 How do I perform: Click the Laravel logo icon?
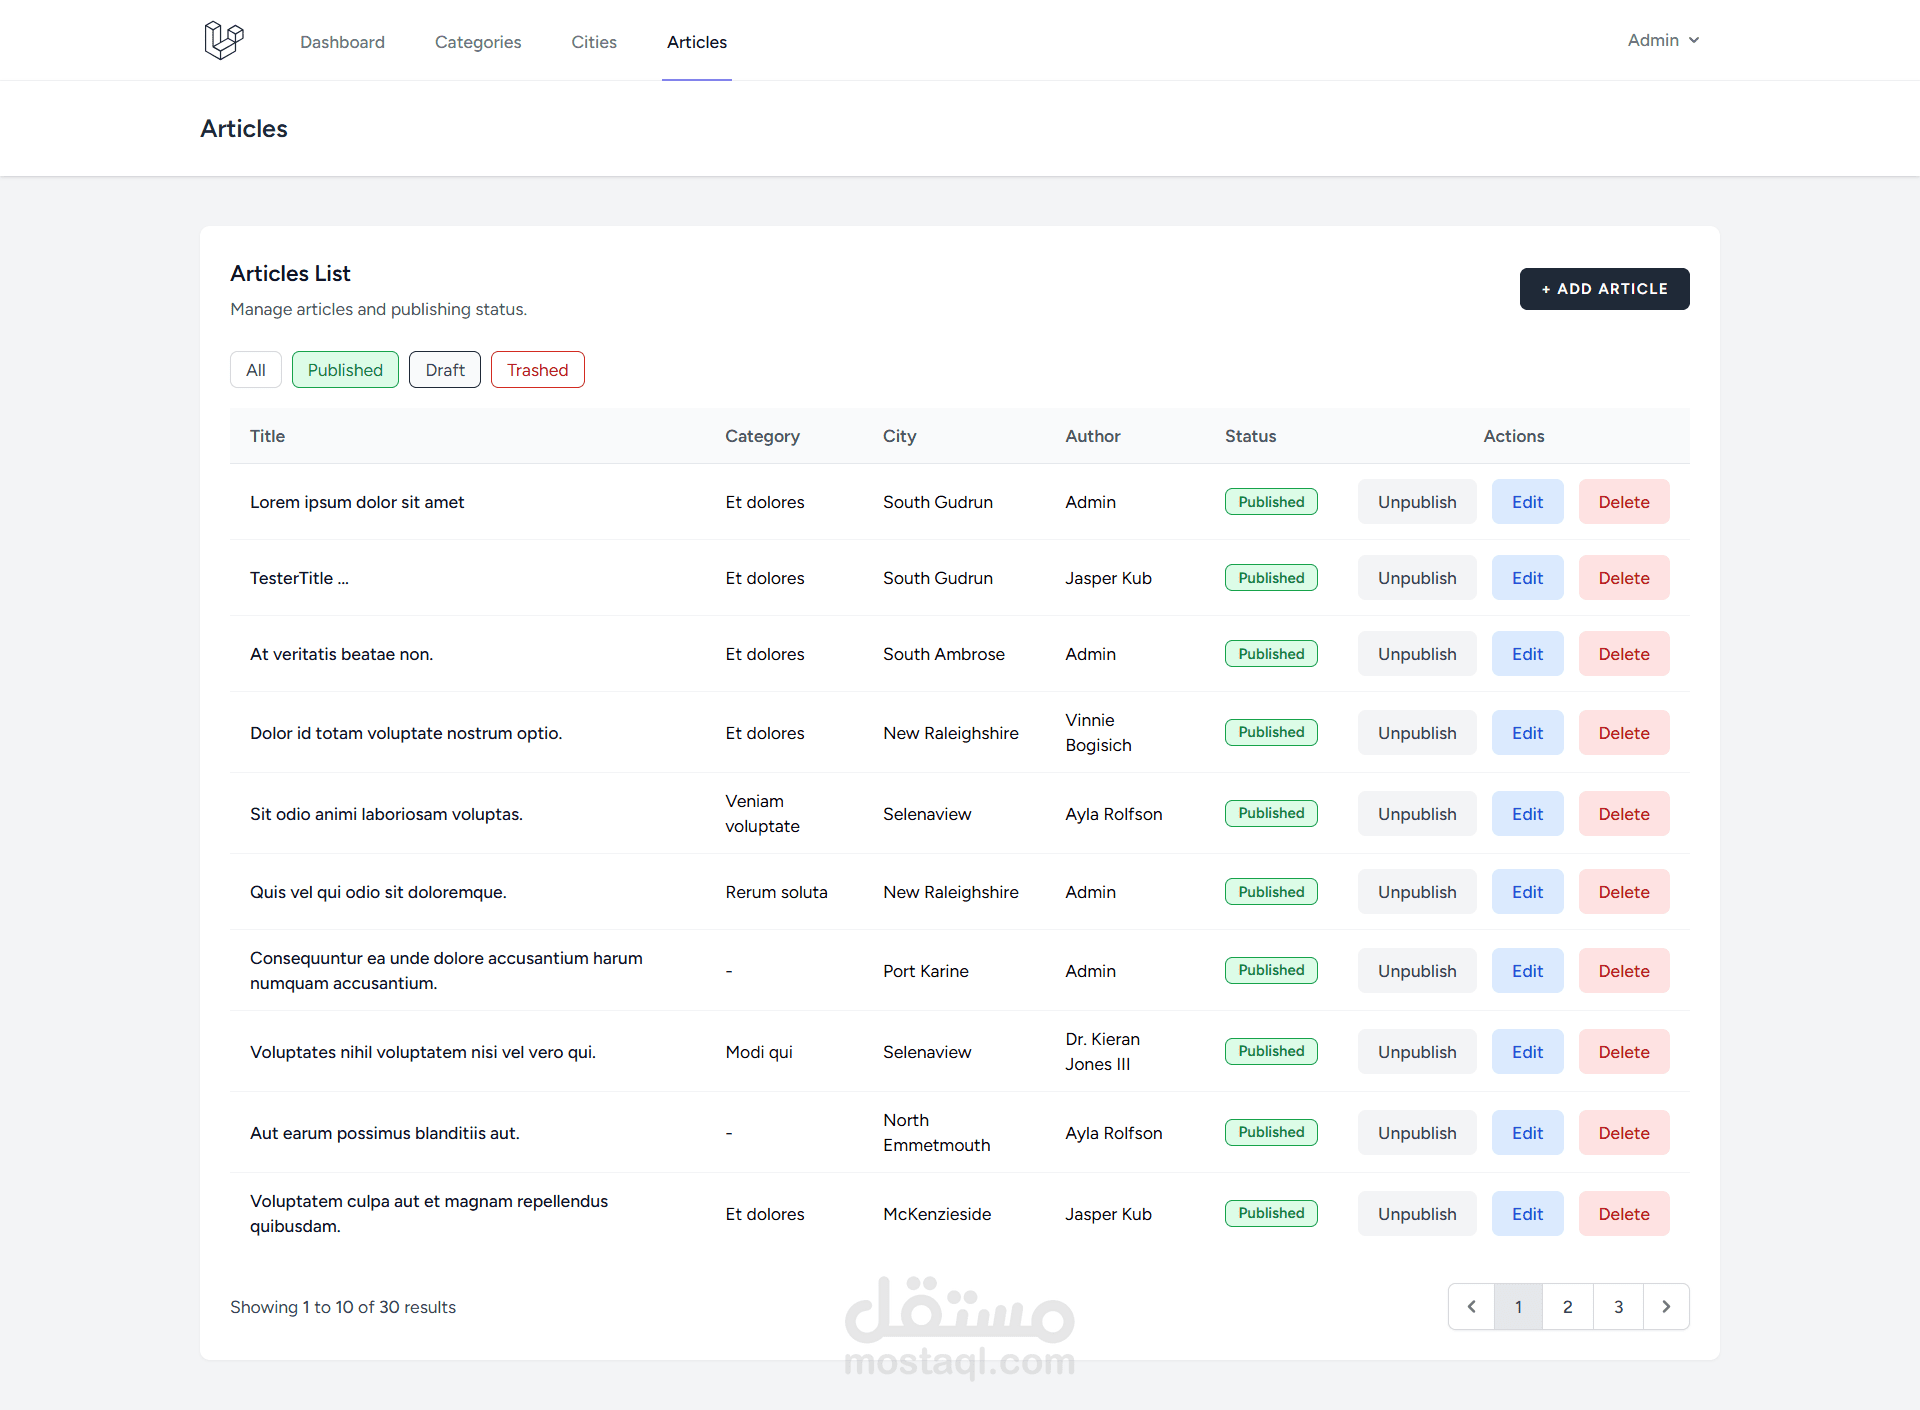point(223,41)
